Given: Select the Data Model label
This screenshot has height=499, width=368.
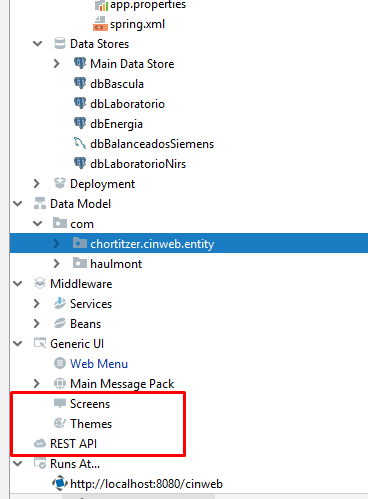Looking at the screenshot, I should (x=80, y=204).
